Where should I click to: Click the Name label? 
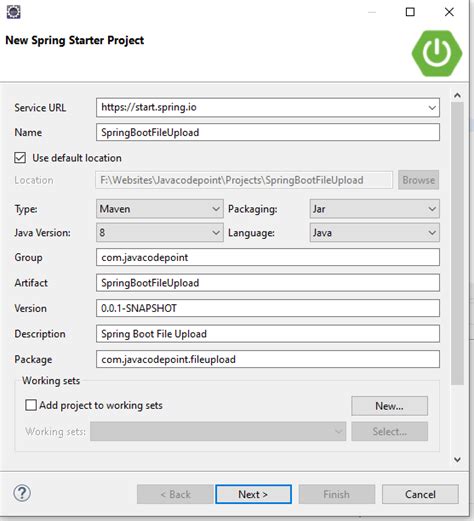28,132
